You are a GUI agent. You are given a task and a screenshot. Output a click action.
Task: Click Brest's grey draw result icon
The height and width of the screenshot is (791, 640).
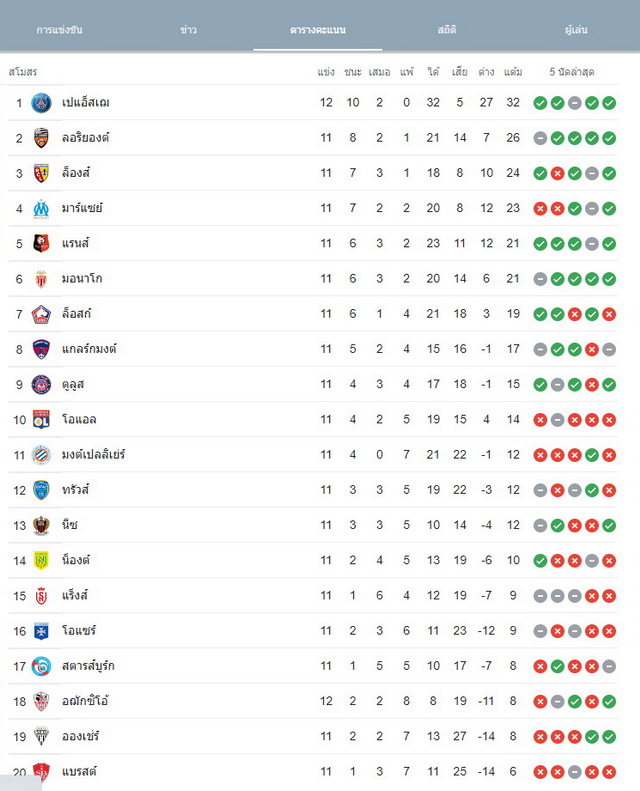(574, 772)
